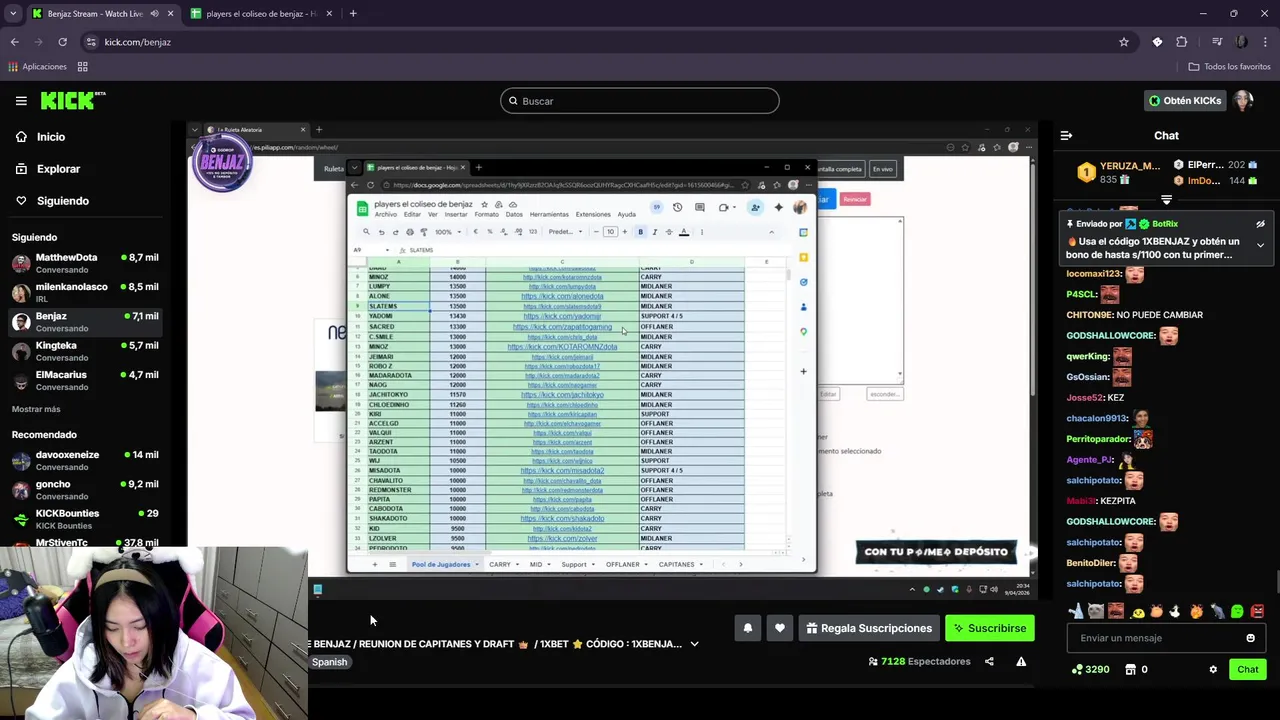
Task: Open Siguiendo in sidebar
Action: [62, 201]
